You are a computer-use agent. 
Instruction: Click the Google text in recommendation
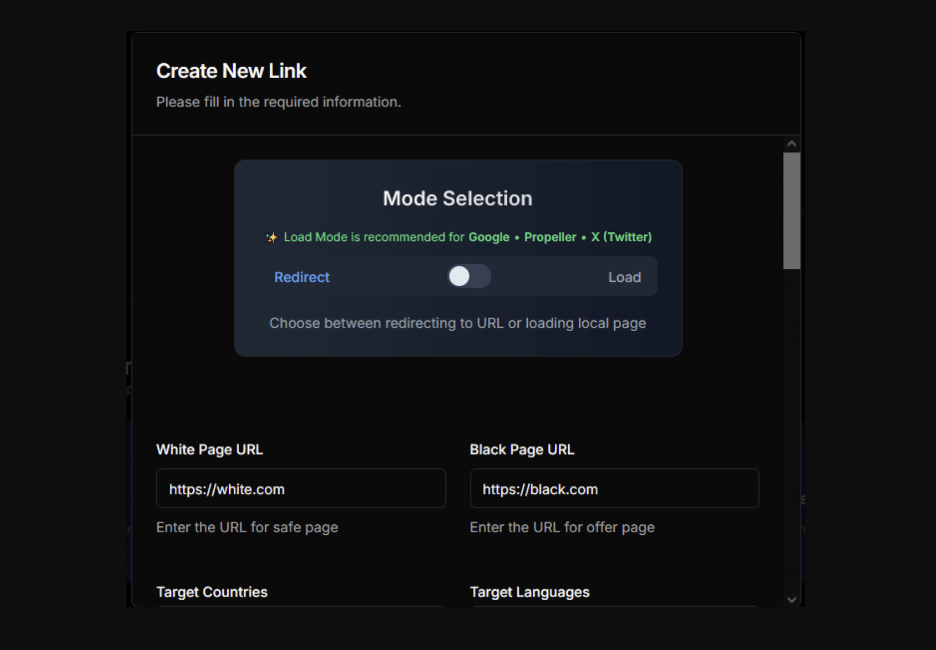coord(489,237)
